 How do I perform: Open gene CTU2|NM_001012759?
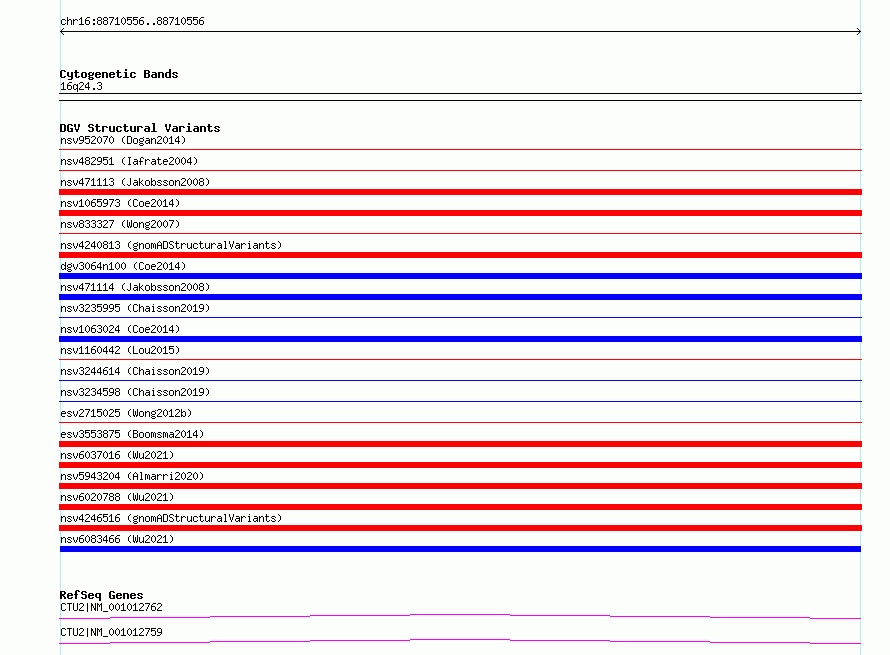[111, 632]
